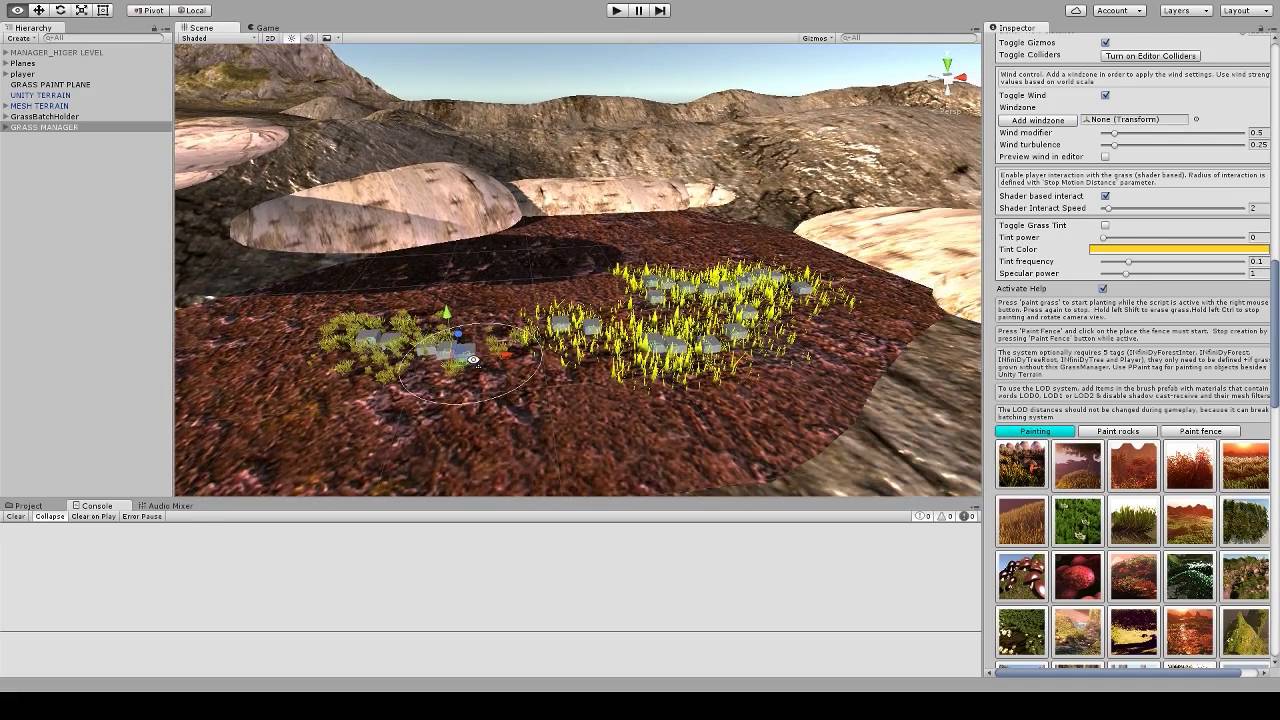
Task: Click the Paint fence button
Action: tap(1200, 431)
